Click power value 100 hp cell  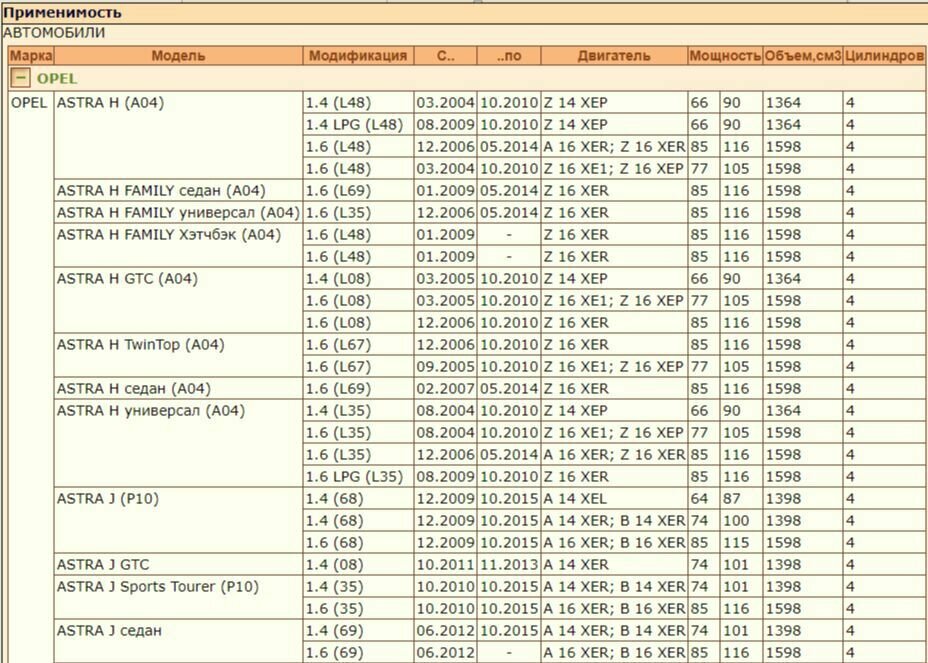click(740, 521)
